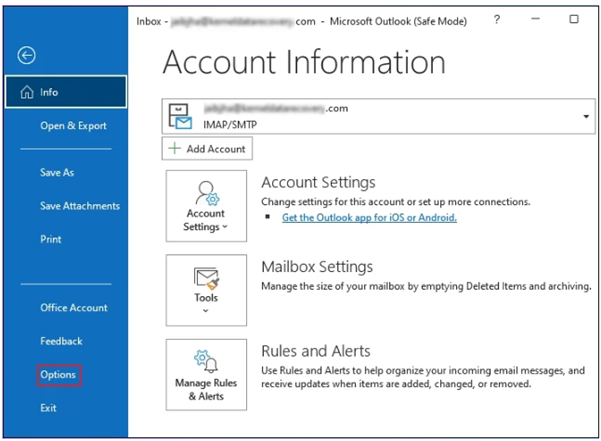Click the Help question mark icon
The height and width of the screenshot is (441, 601).
497,20
